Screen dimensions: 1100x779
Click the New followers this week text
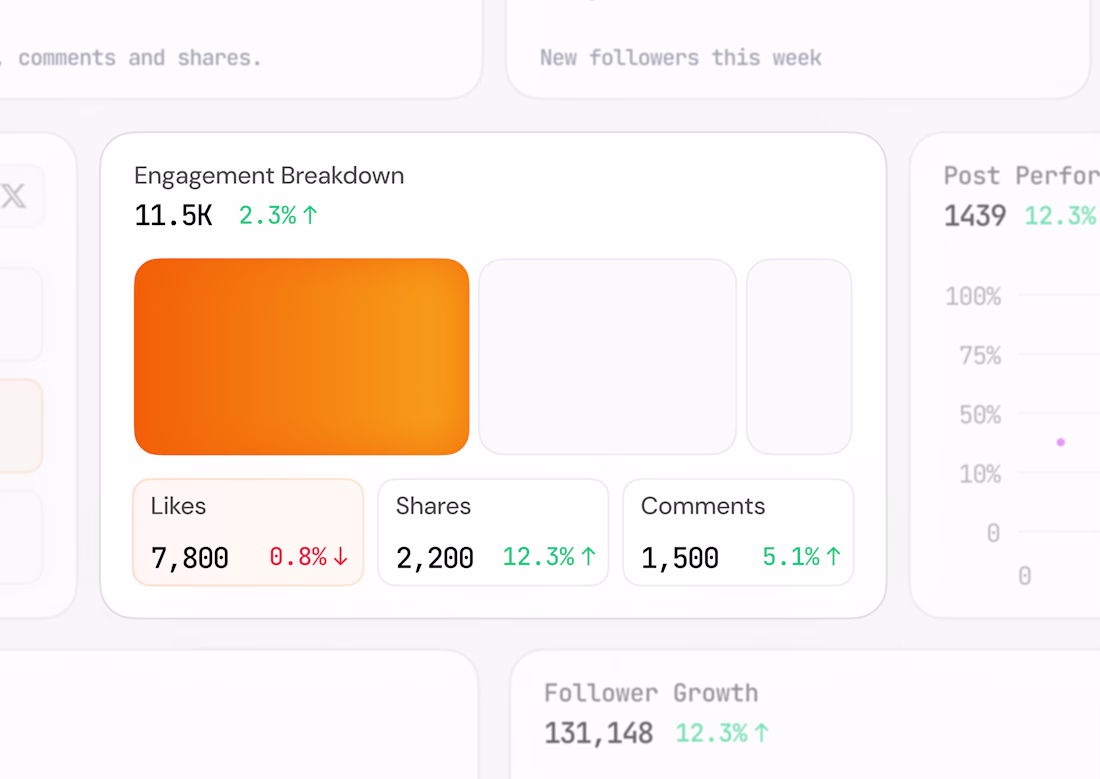tap(680, 58)
